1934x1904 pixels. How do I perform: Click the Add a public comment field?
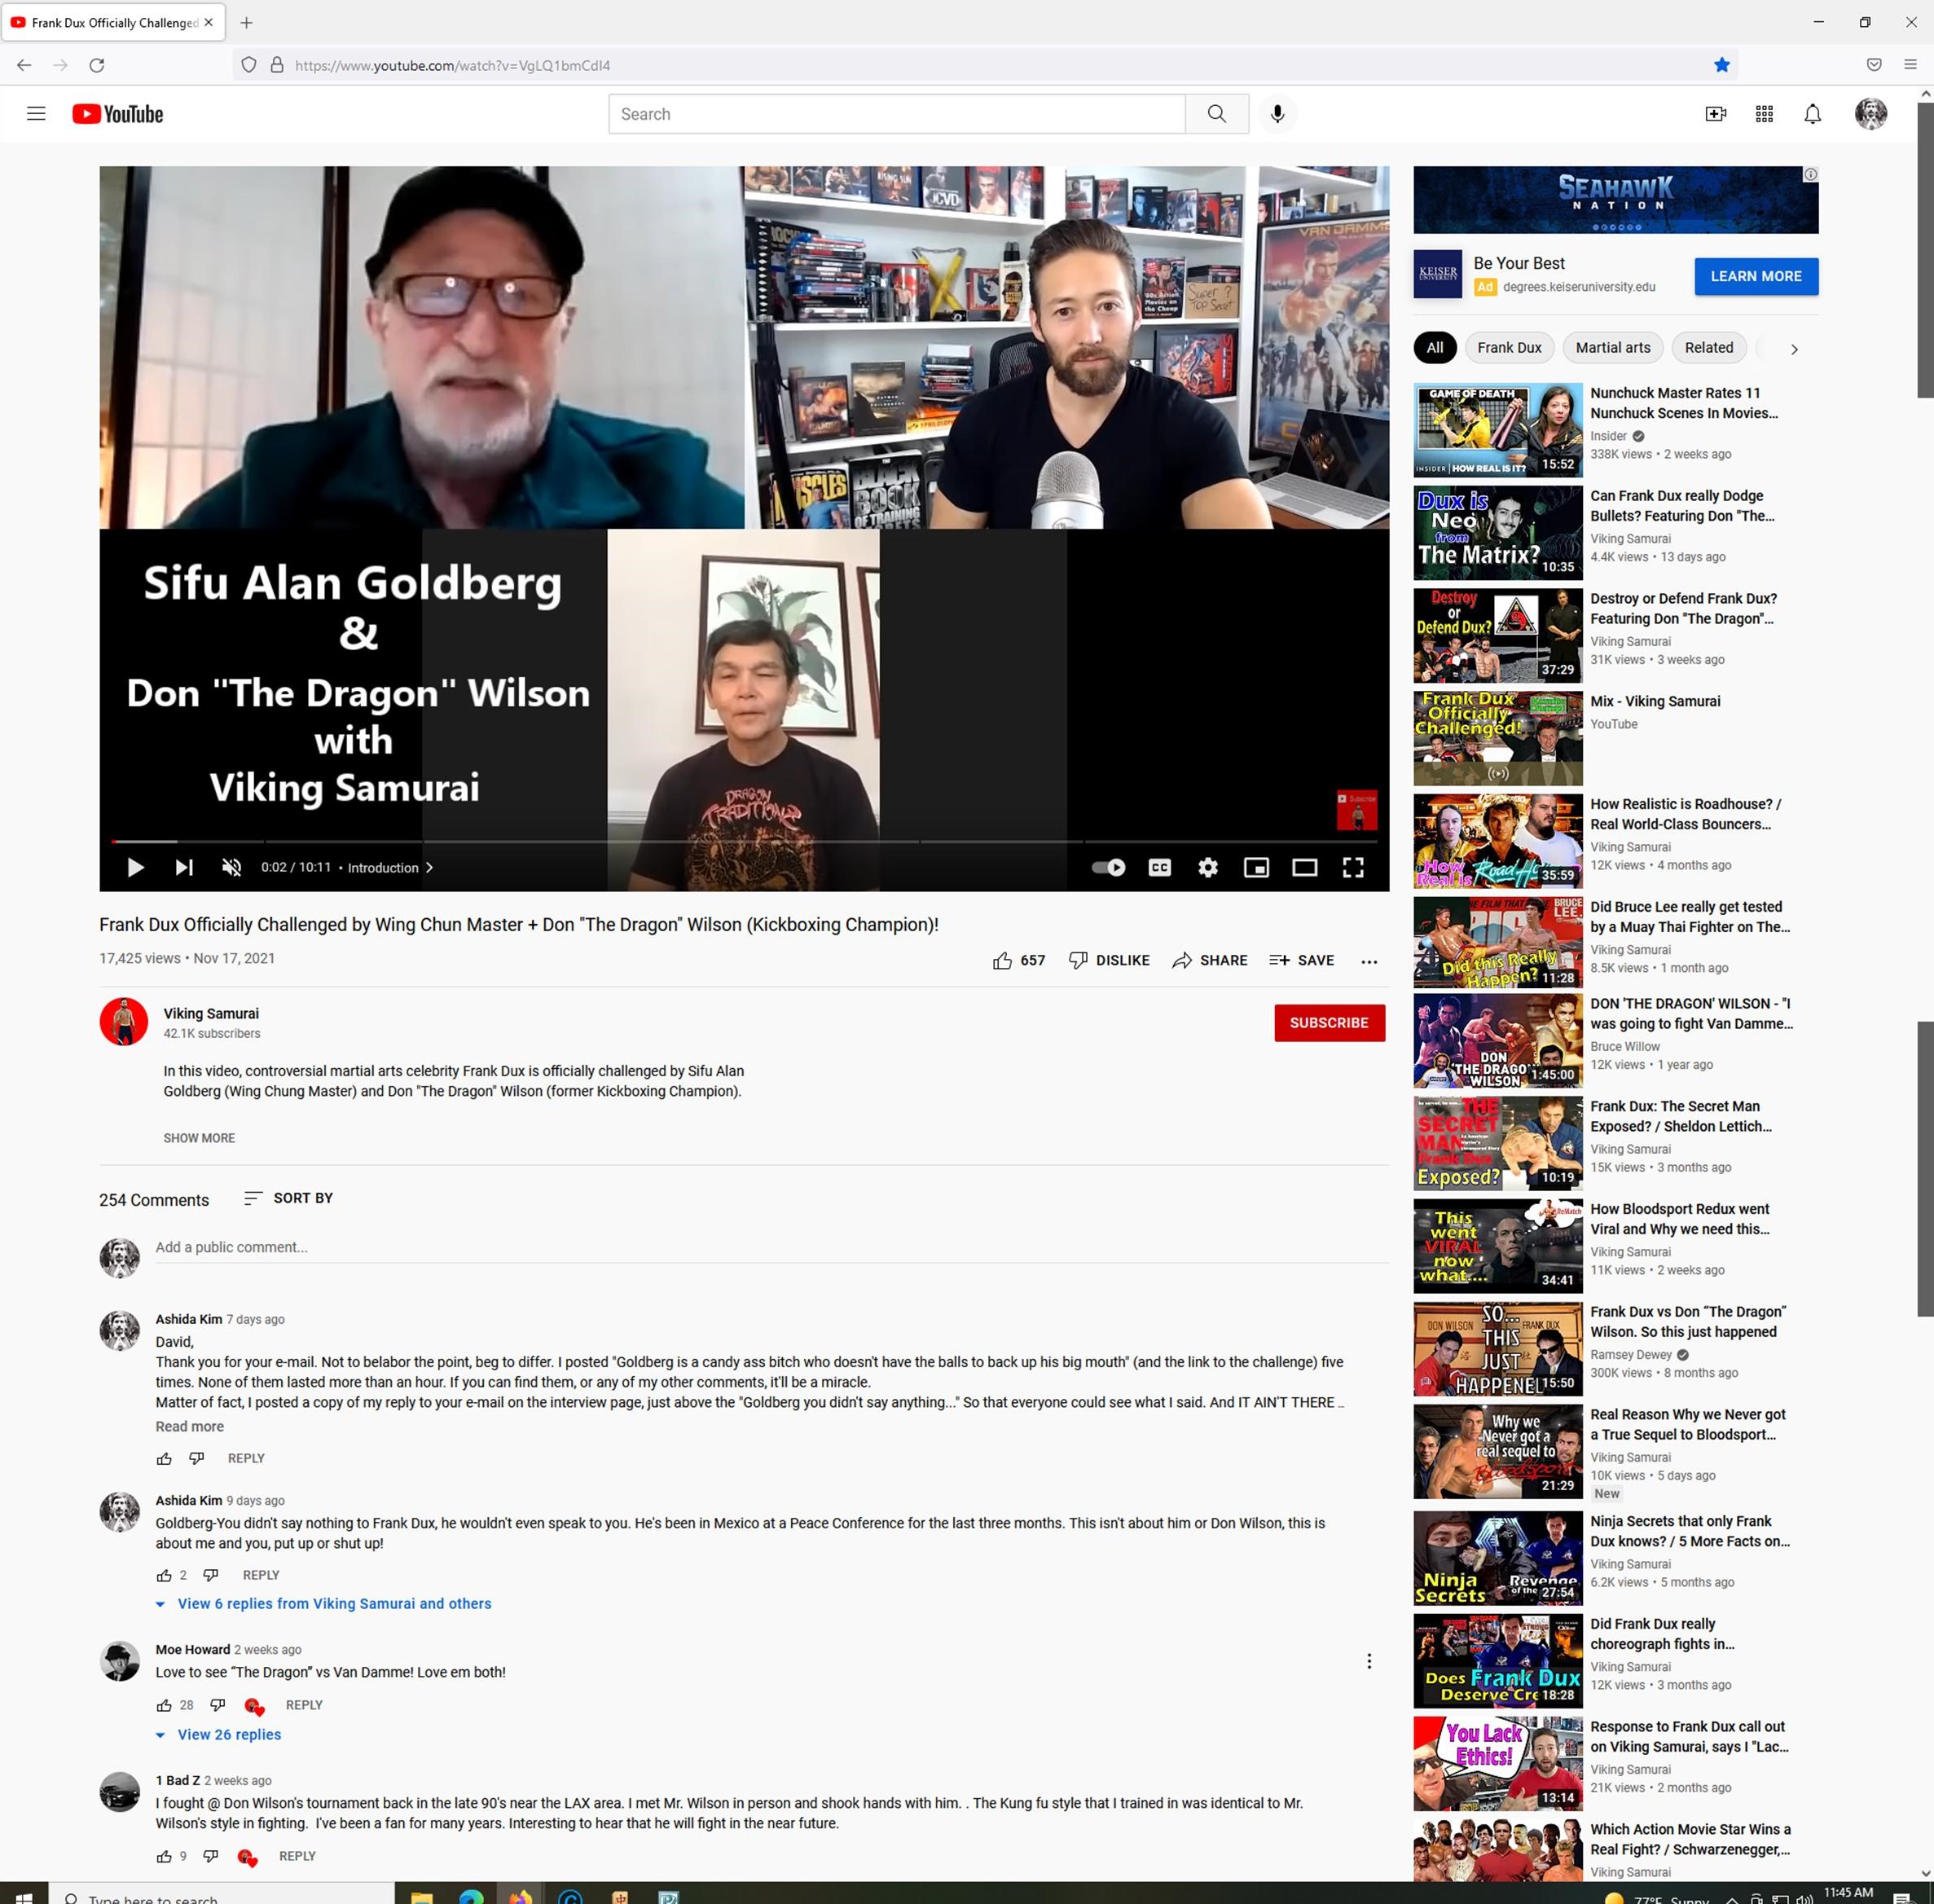pyautogui.click(x=771, y=1247)
